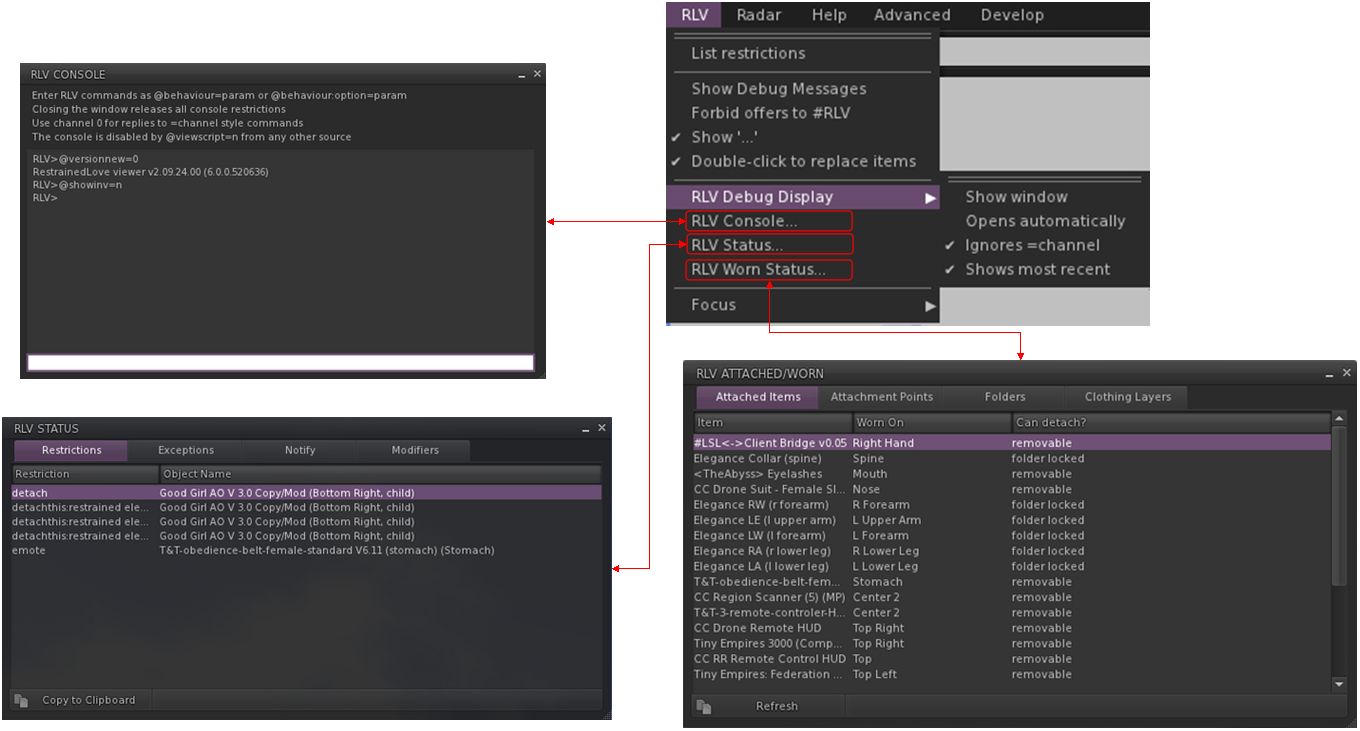This screenshot has height=731, width=1360.
Task: Open the Radar menu
Action: 759,15
